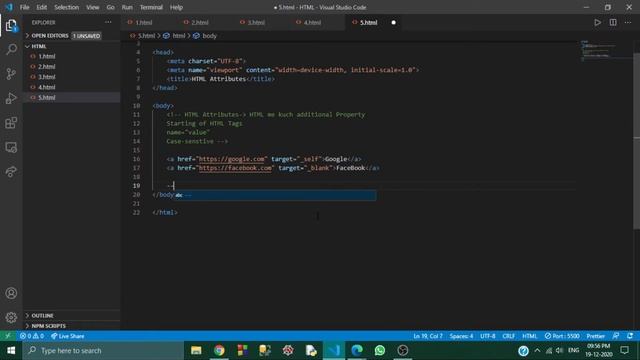Open Remote Explorer icon in activity bar

(11, 147)
